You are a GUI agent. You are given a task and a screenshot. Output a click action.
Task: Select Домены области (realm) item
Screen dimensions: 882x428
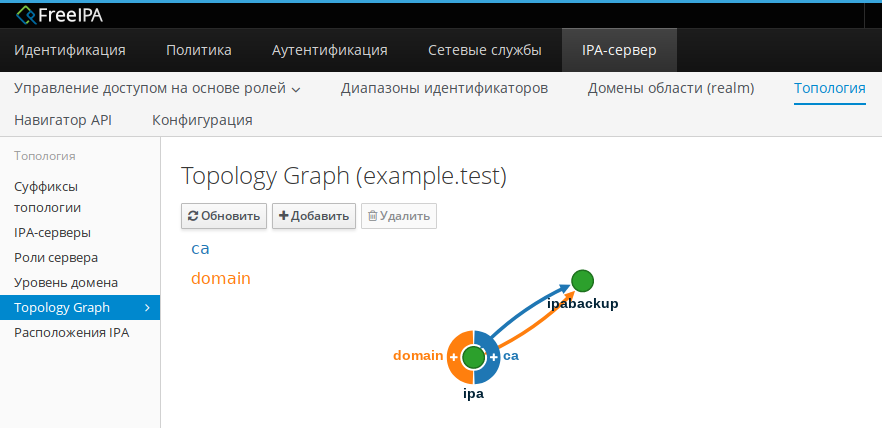671,88
